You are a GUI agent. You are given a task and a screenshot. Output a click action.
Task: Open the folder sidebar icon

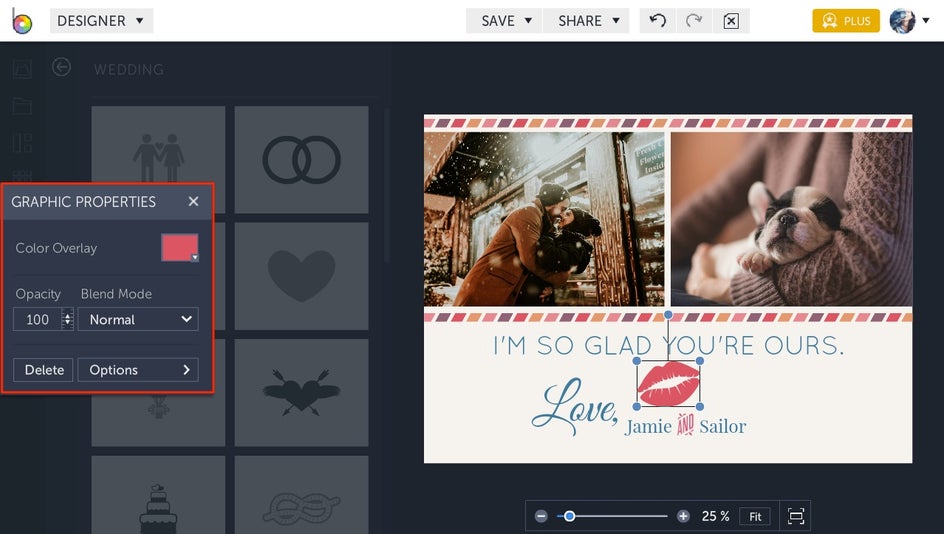tap(22, 106)
